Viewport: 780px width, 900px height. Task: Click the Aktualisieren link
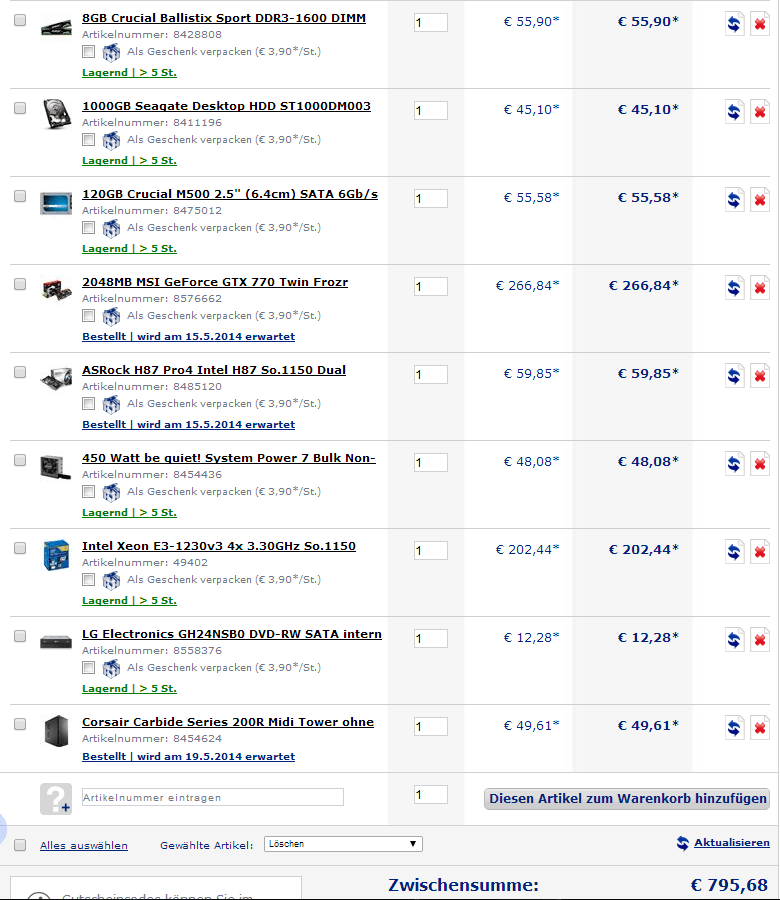coord(731,843)
